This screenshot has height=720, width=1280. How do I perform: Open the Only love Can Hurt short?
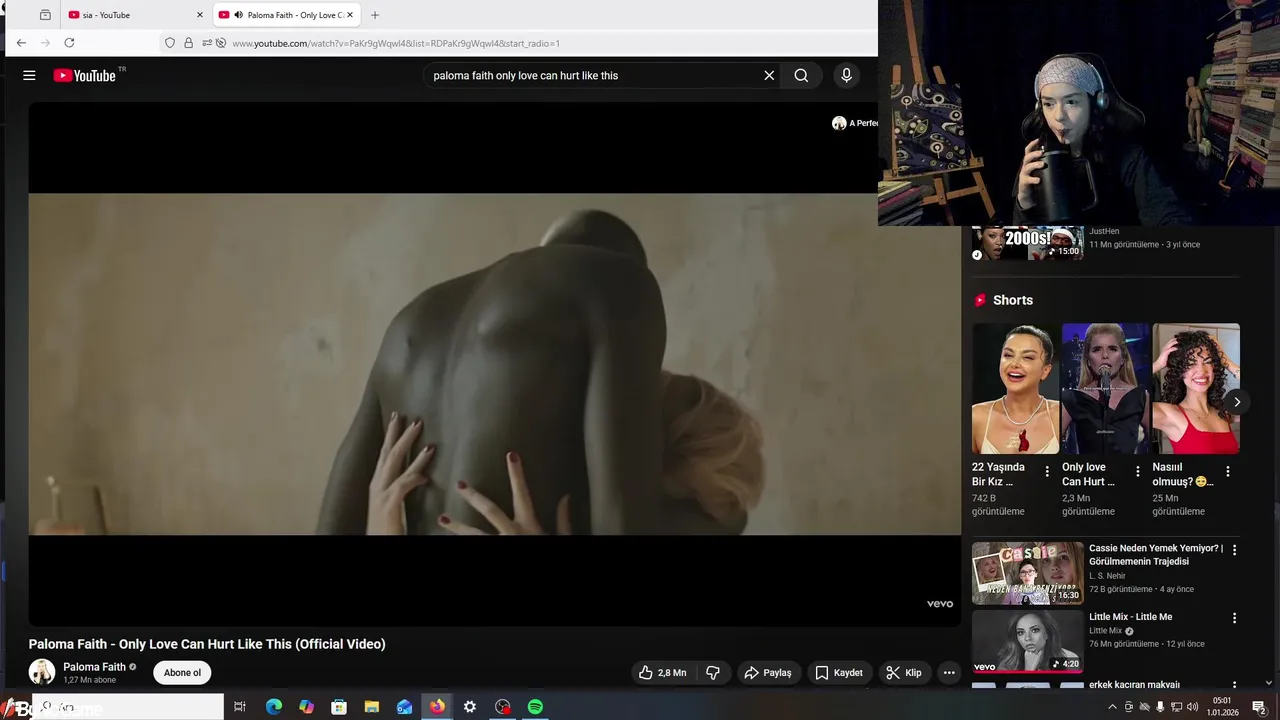tap(1105, 388)
